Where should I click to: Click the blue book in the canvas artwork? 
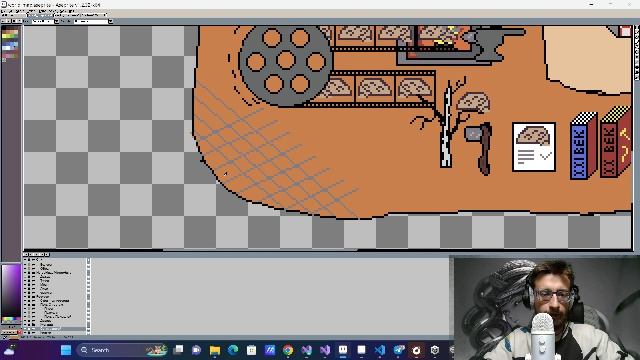(x=584, y=146)
